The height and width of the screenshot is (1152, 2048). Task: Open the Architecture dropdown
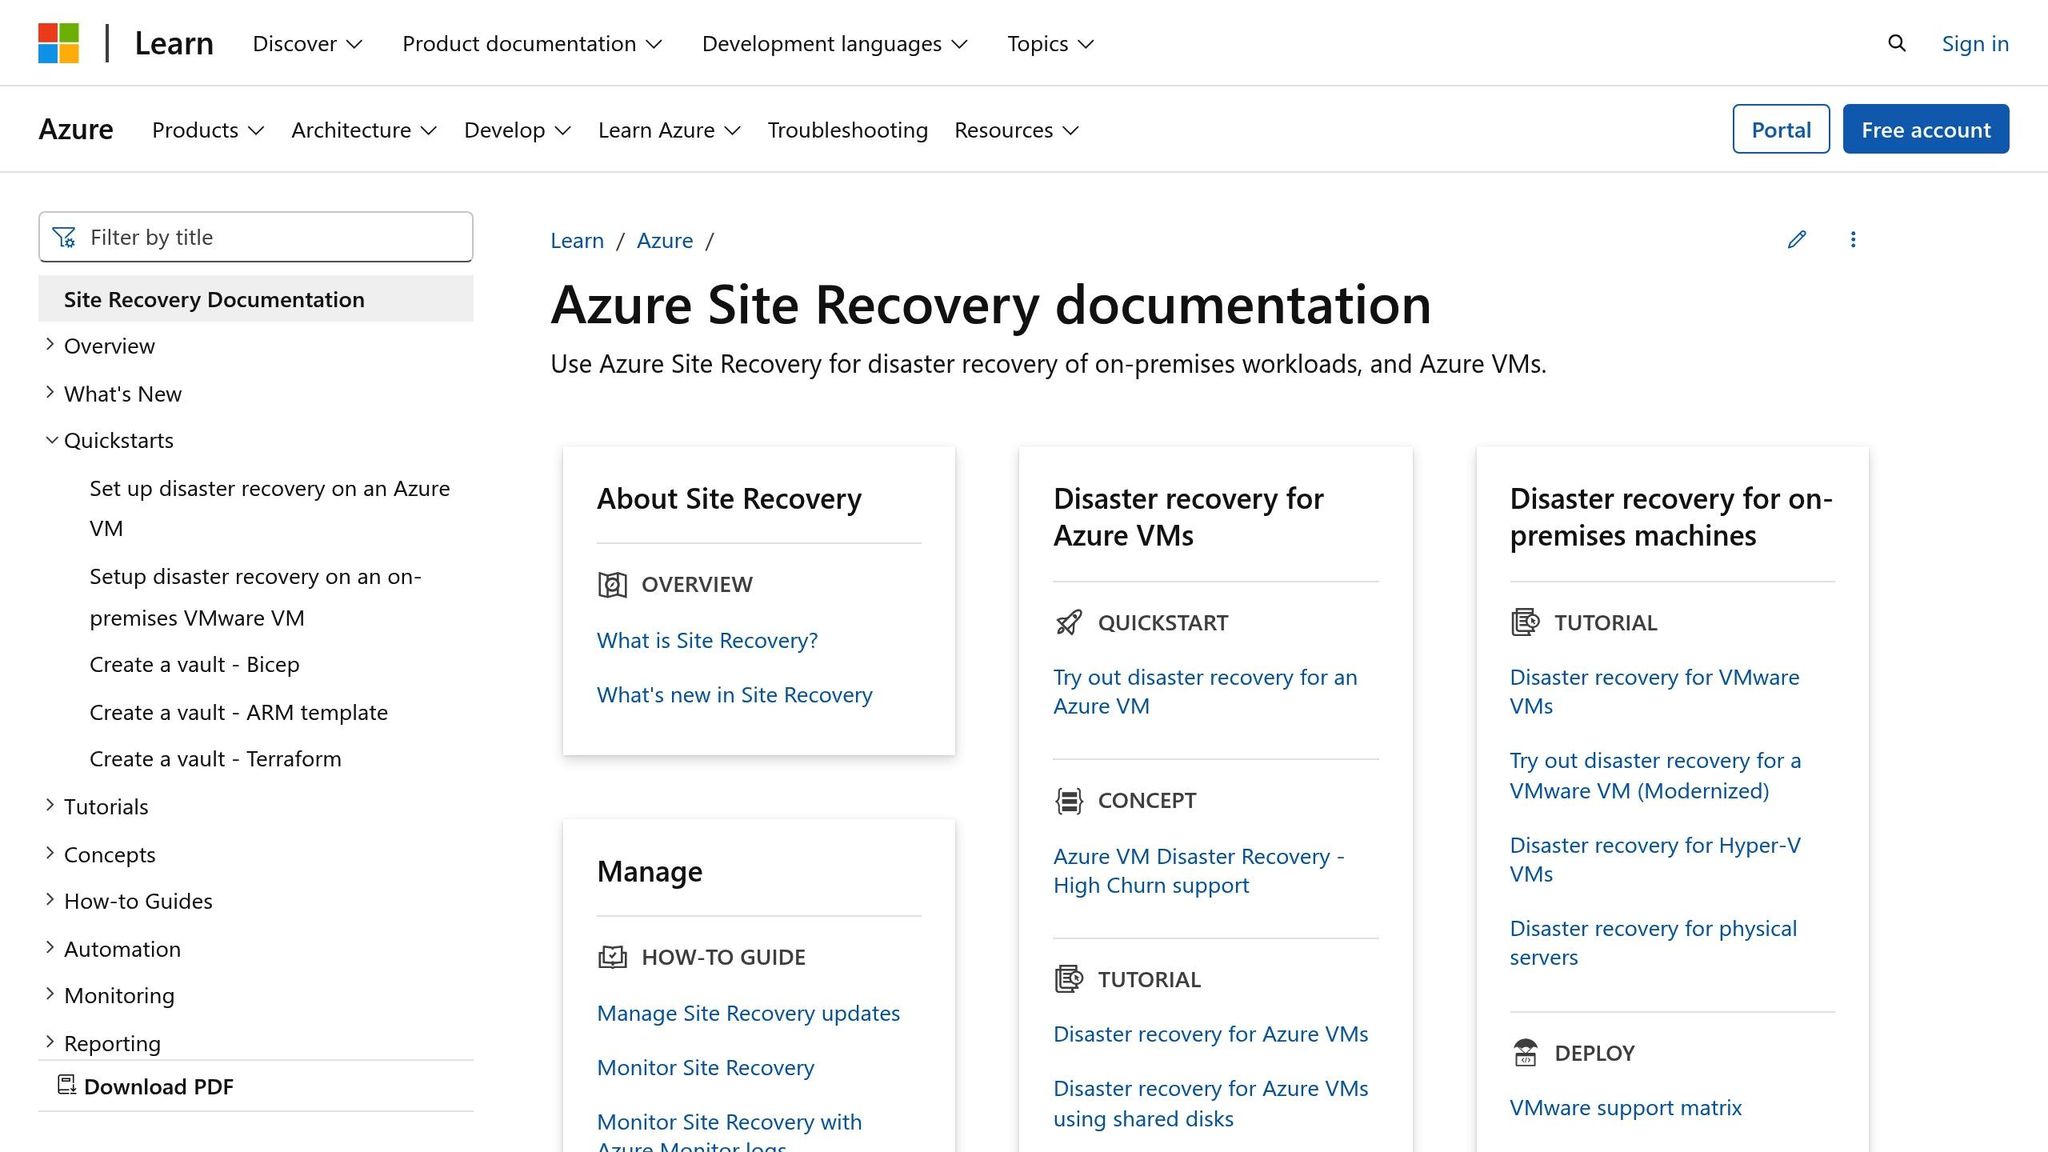(x=364, y=130)
